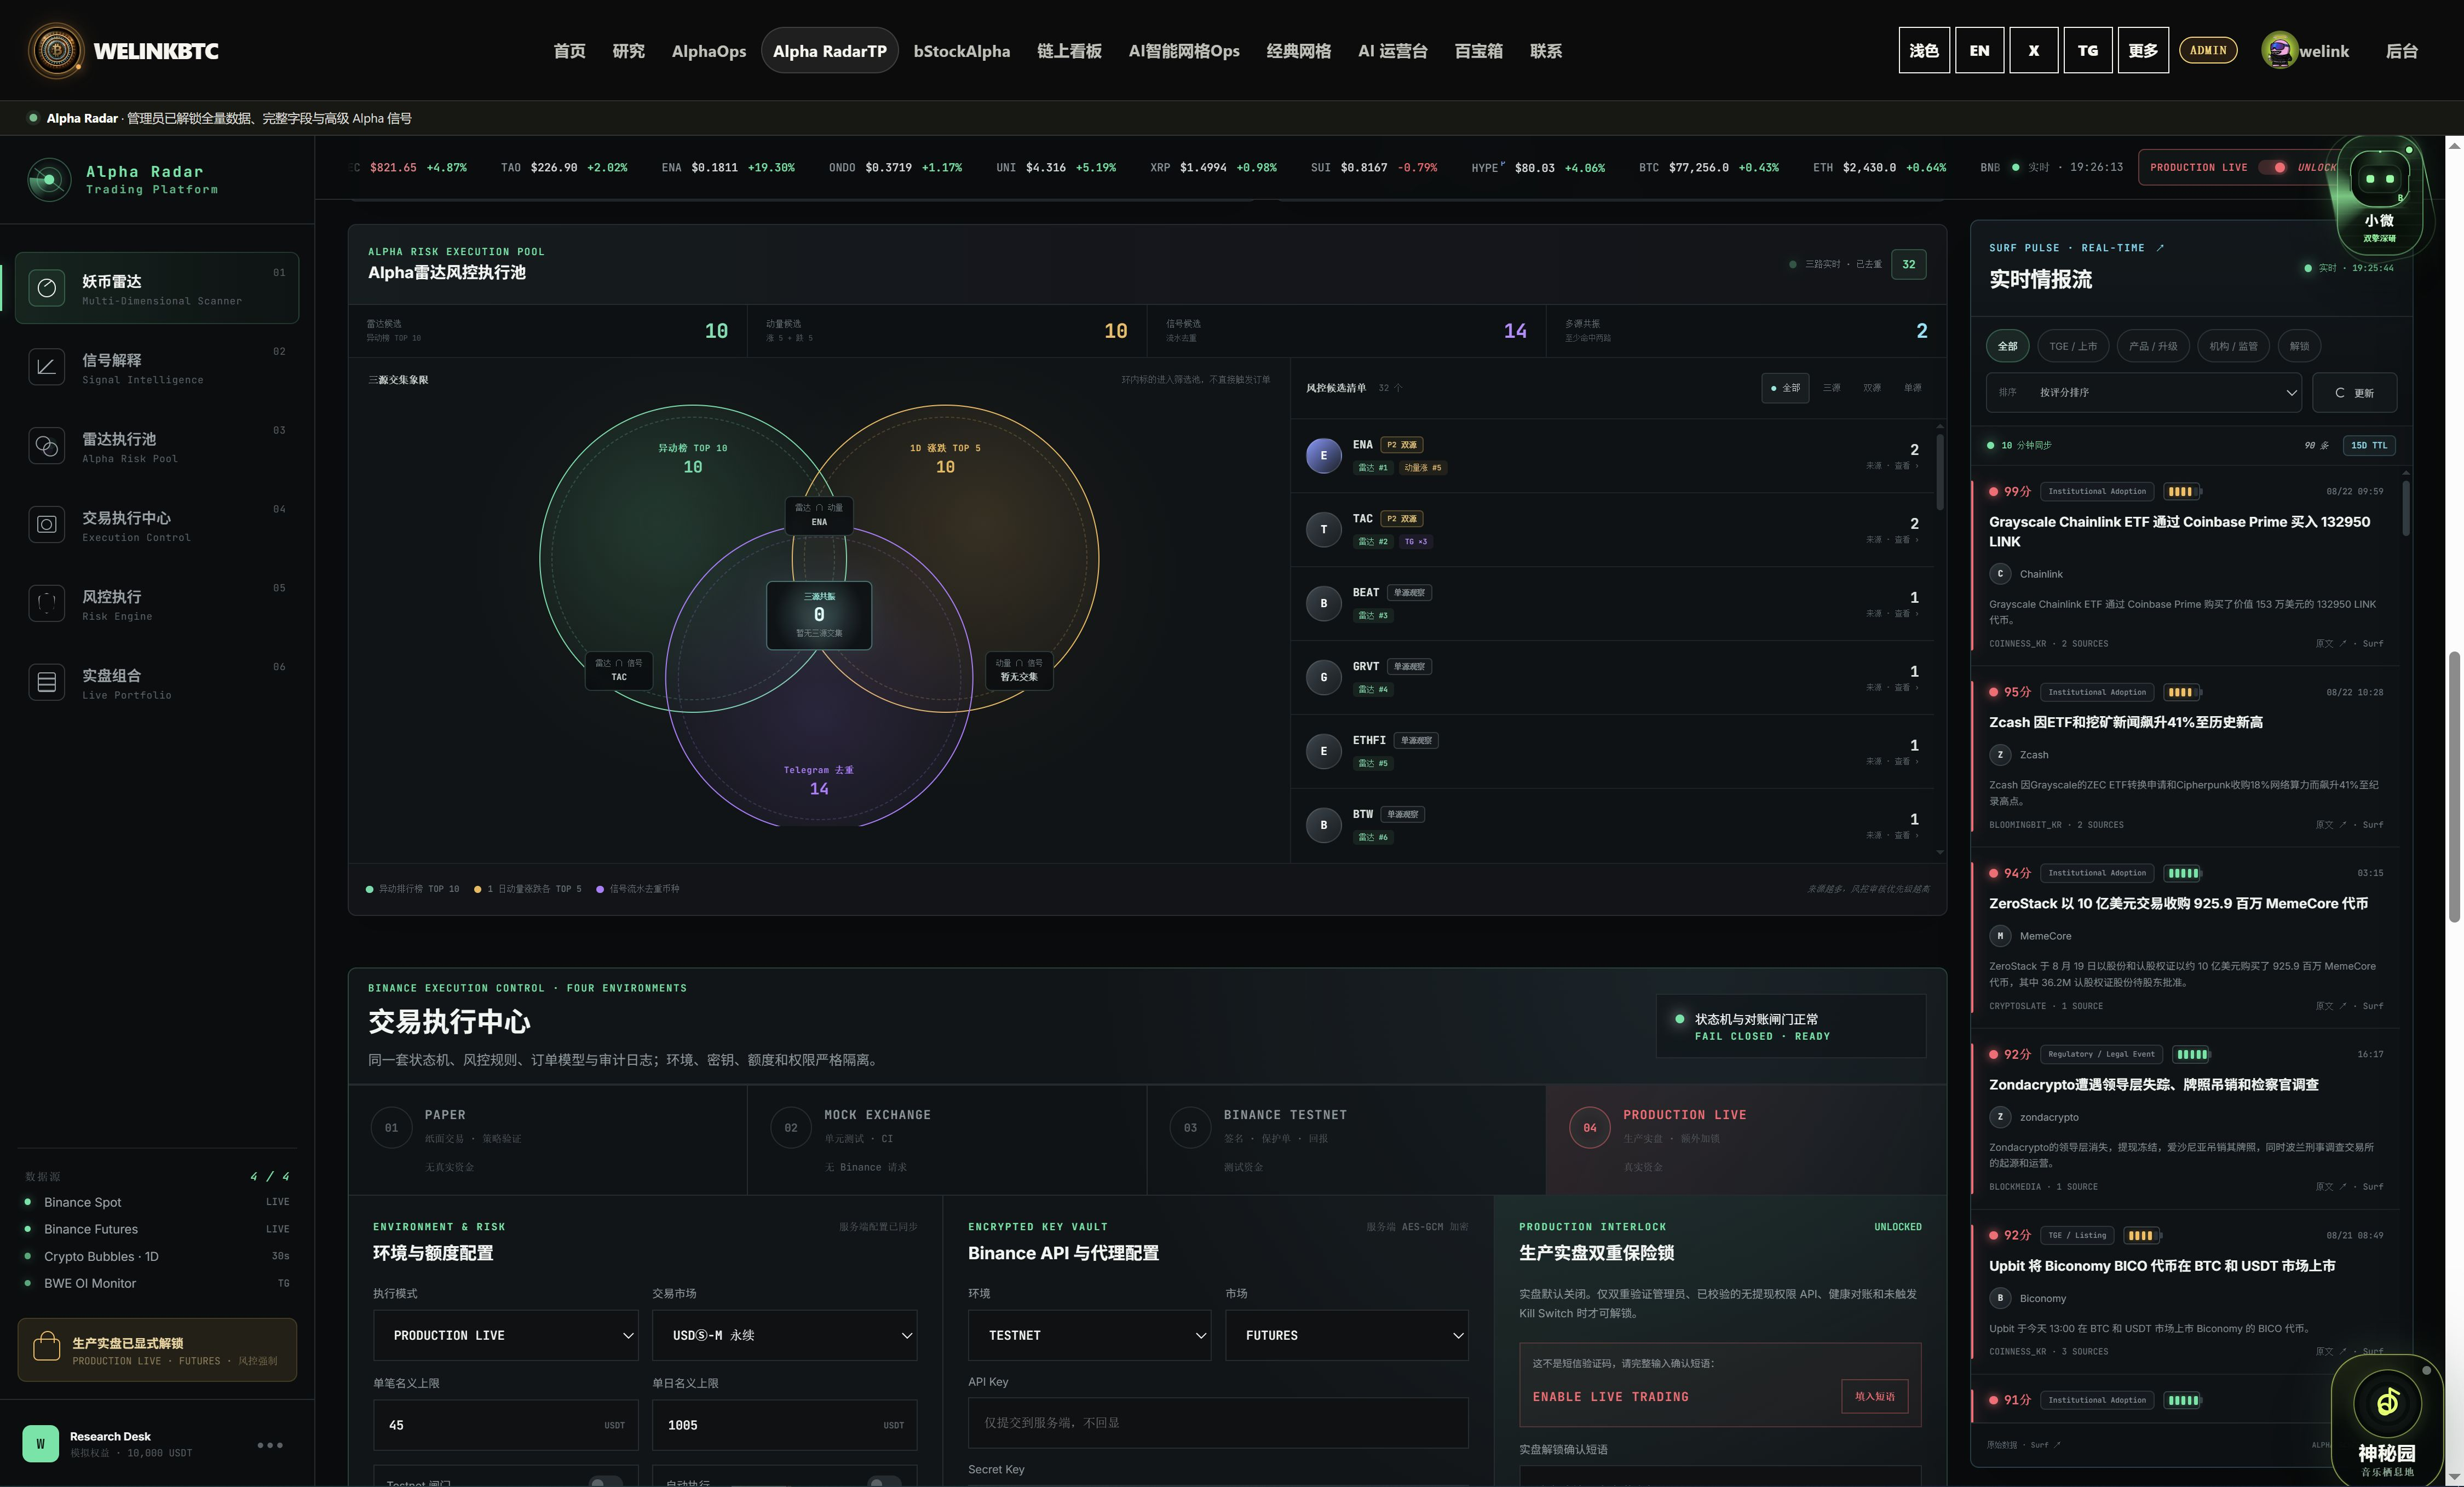Open the bStockAlpha nav item
This screenshot has height=1487, width=2464.
tap(961, 51)
